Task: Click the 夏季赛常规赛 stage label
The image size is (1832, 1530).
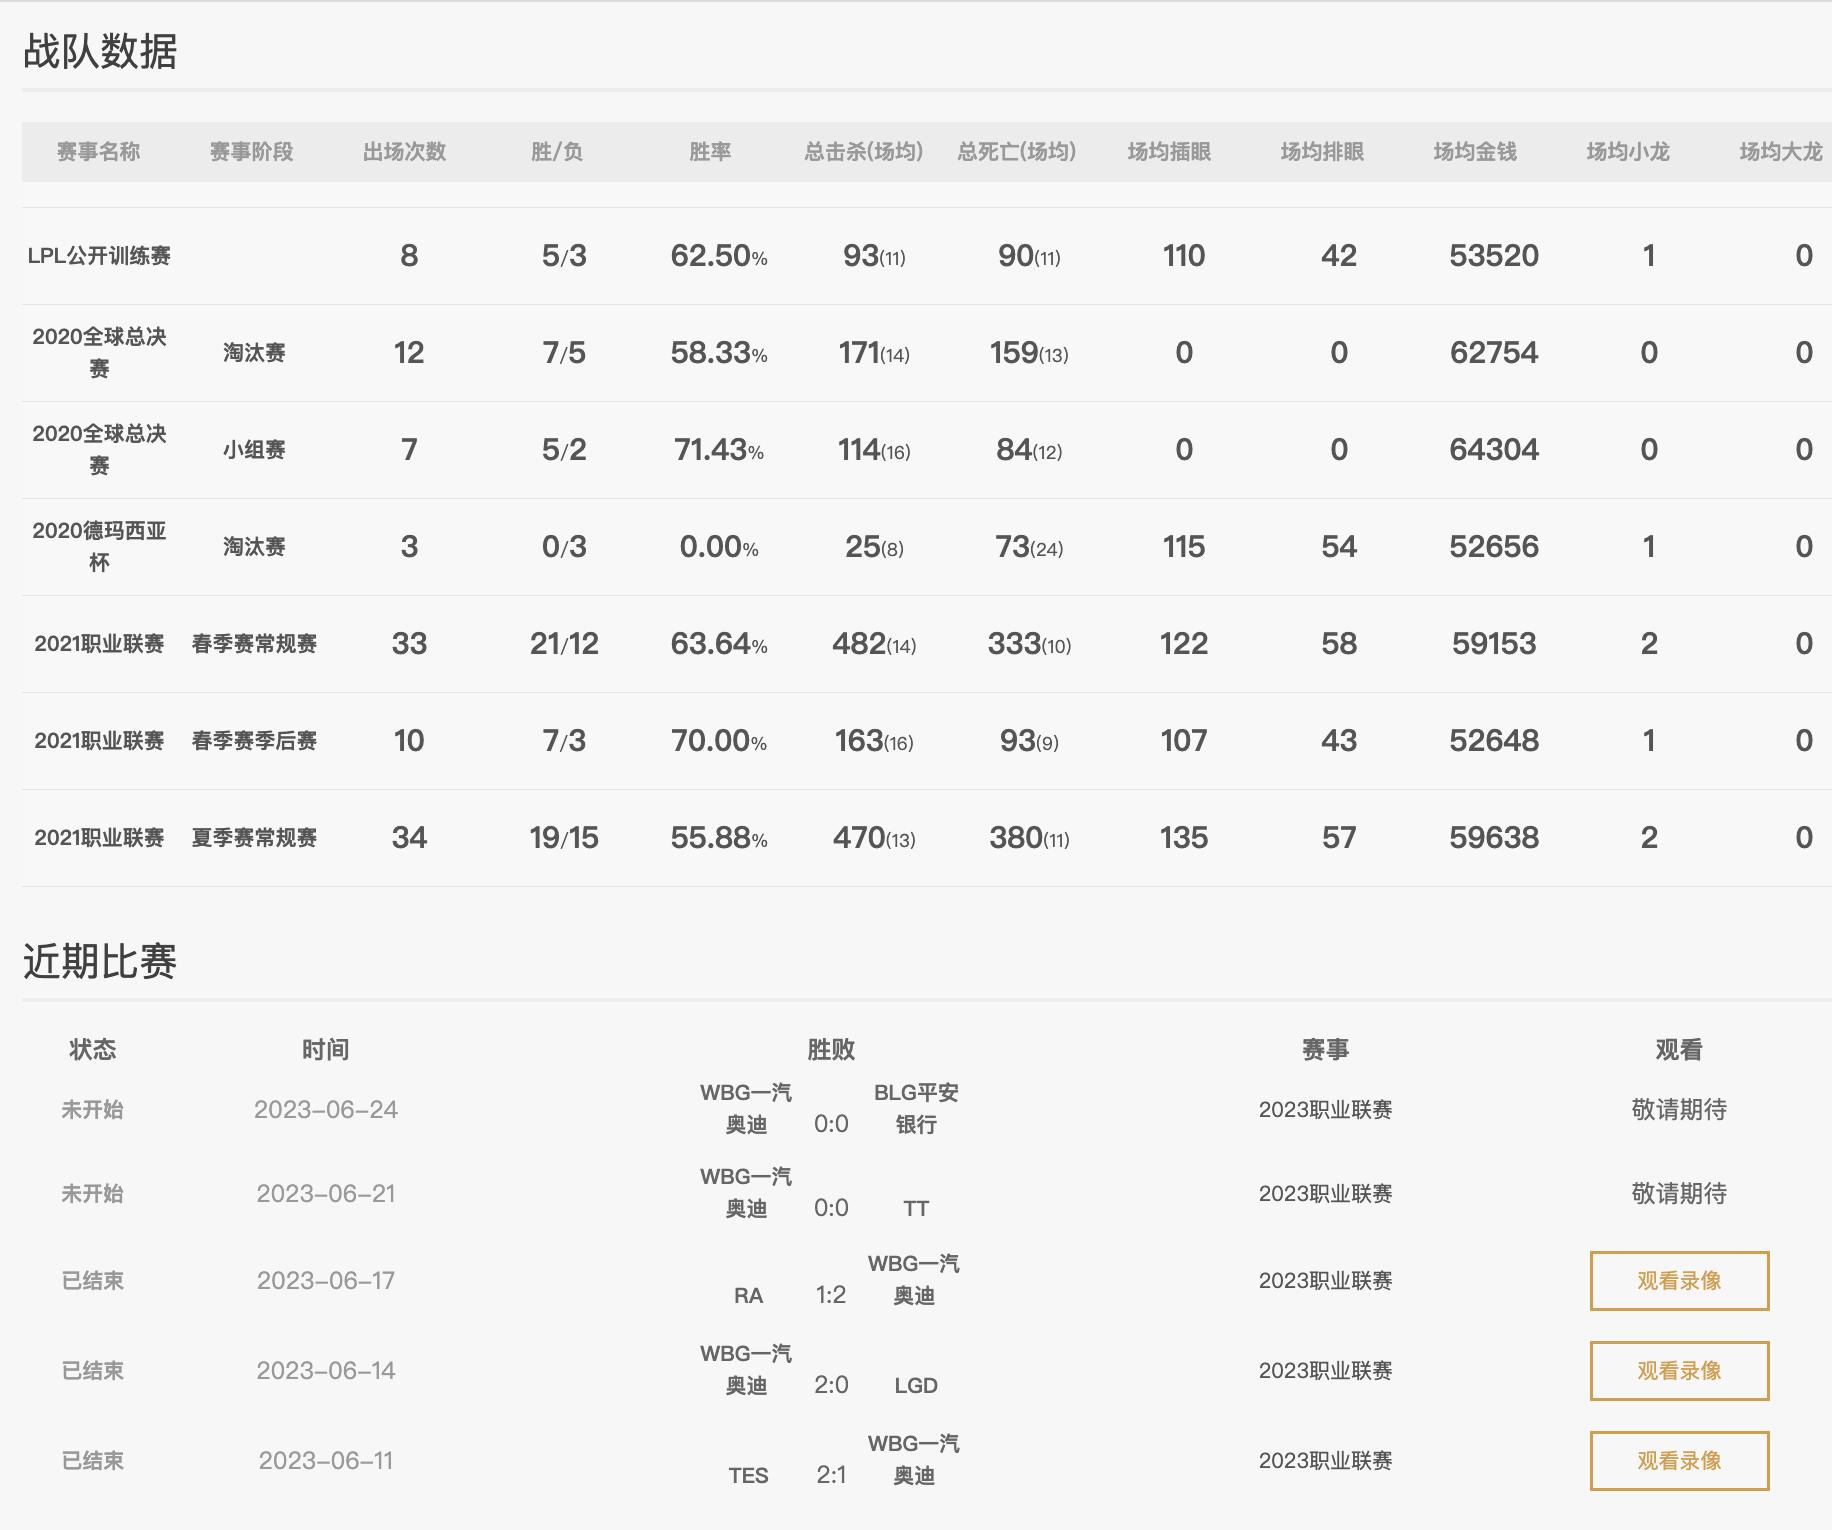Action: [x=254, y=838]
